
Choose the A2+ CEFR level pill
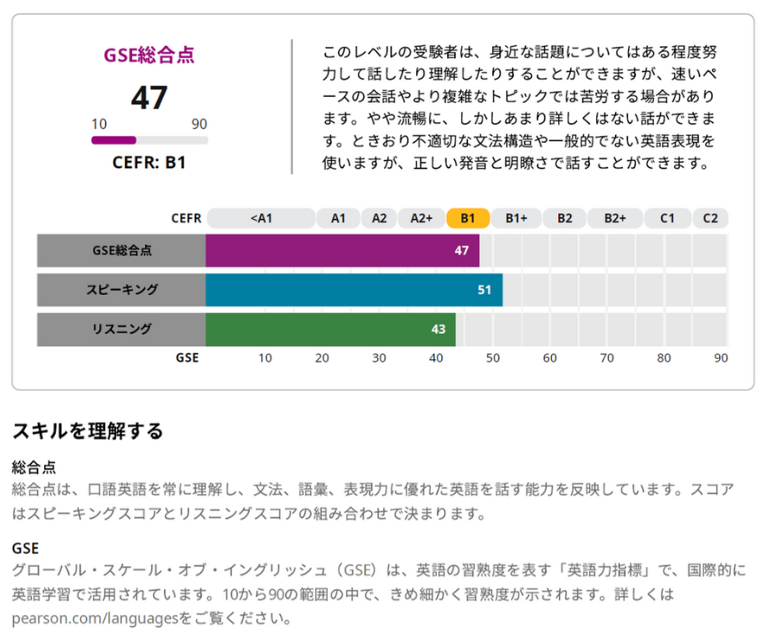(420, 218)
